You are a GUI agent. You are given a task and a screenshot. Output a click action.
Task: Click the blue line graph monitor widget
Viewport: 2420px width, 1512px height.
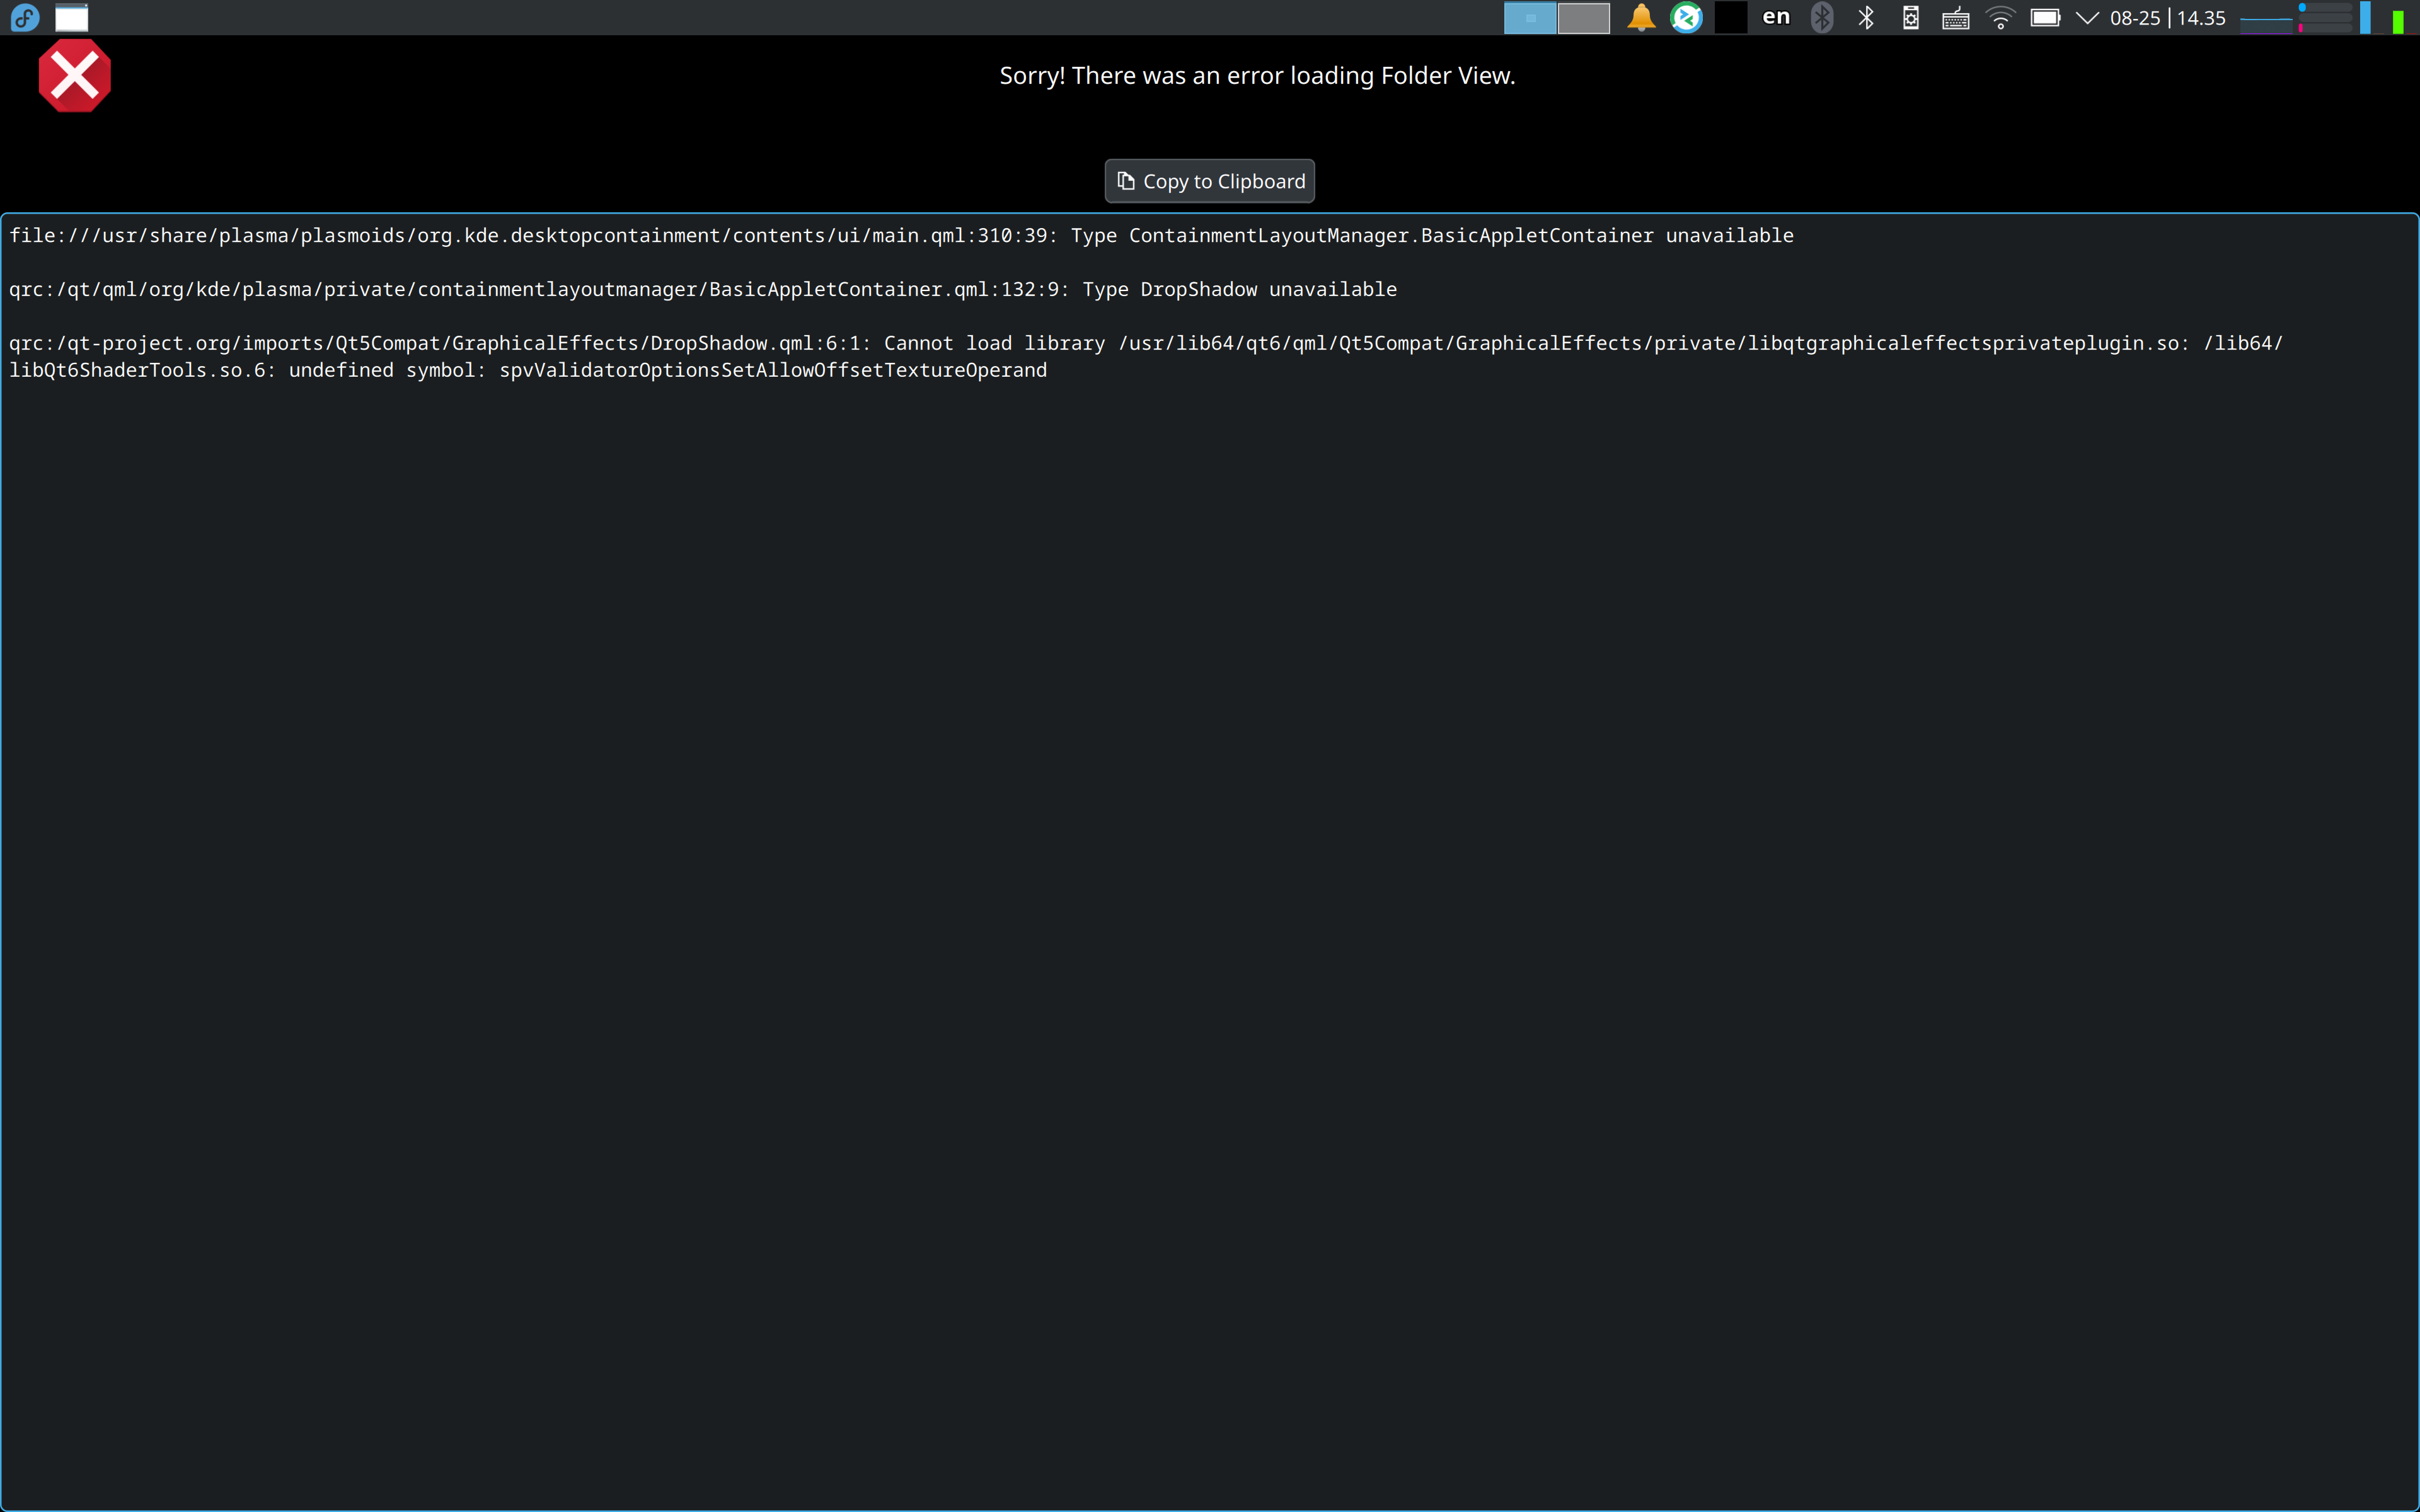(x=2265, y=18)
